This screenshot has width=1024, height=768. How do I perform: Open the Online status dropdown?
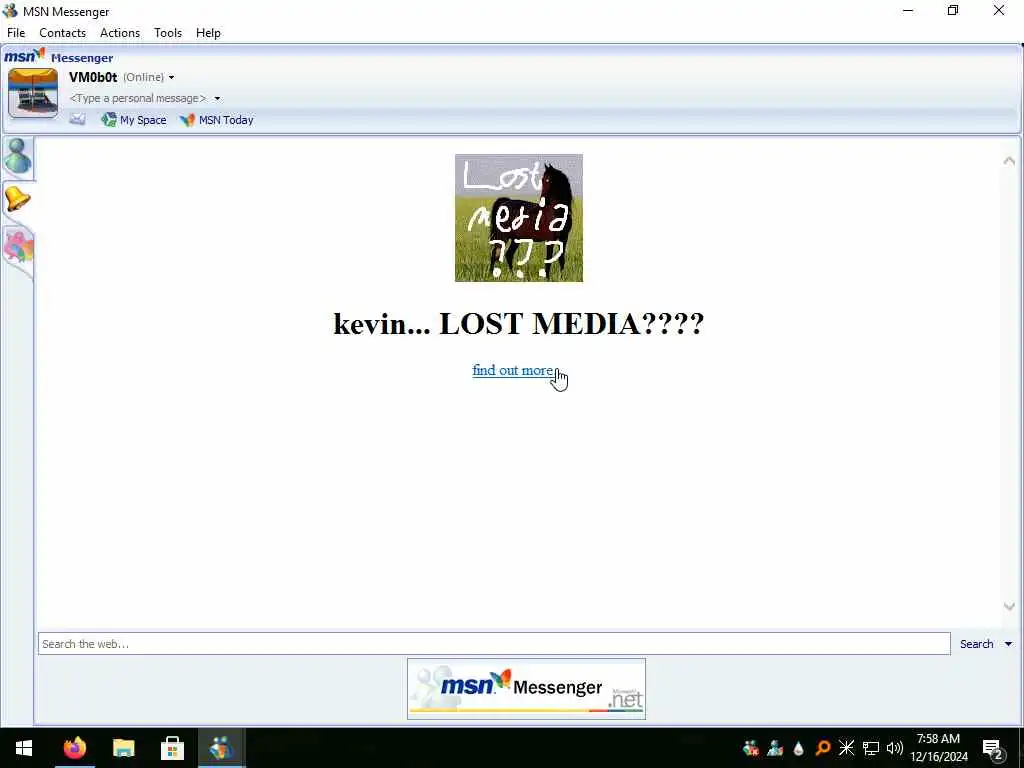pyautogui.click(x=149, y=77)
